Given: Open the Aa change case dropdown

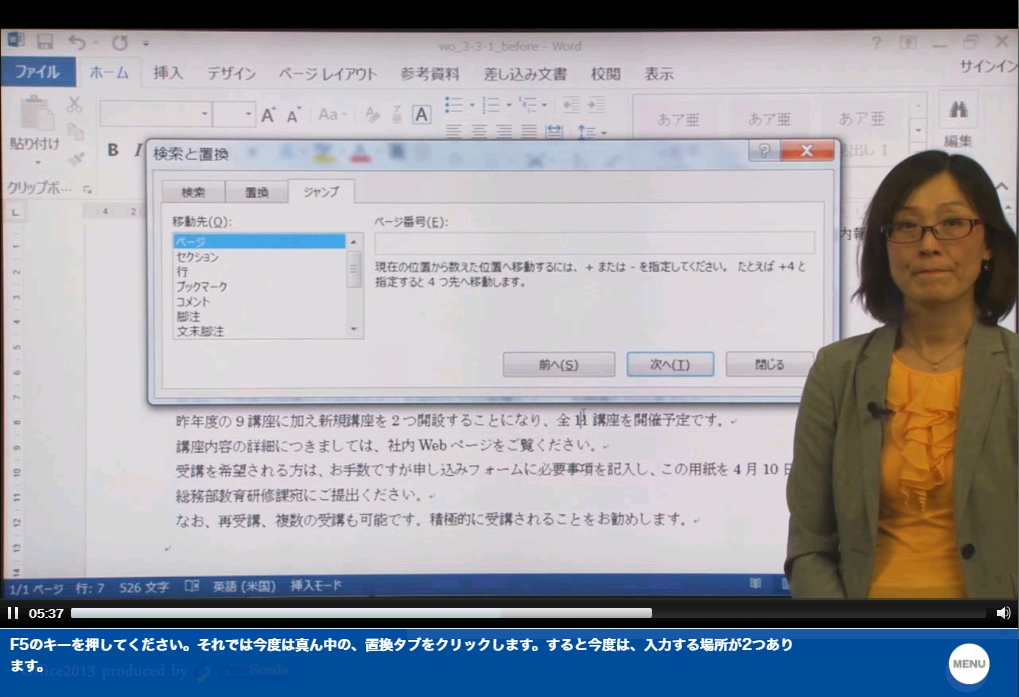Looking at the screenshot, I should point(332,115).
